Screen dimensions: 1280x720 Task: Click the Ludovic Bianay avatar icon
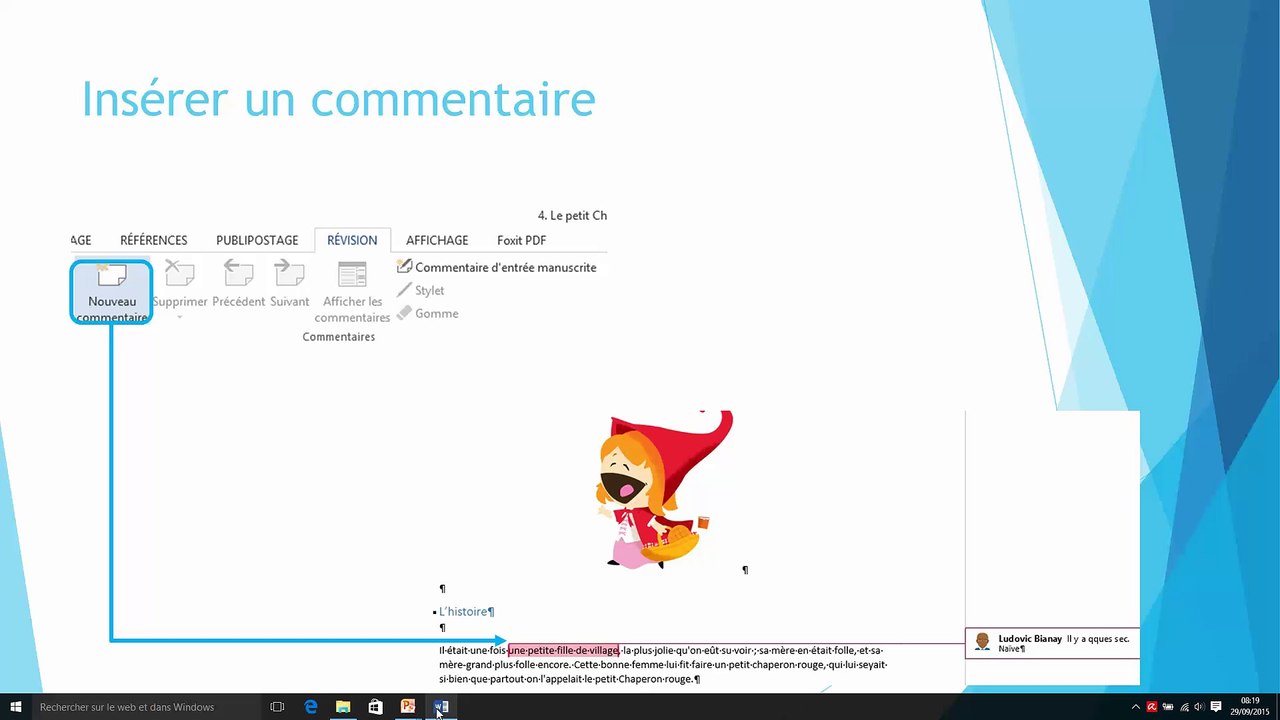[982, 642]
